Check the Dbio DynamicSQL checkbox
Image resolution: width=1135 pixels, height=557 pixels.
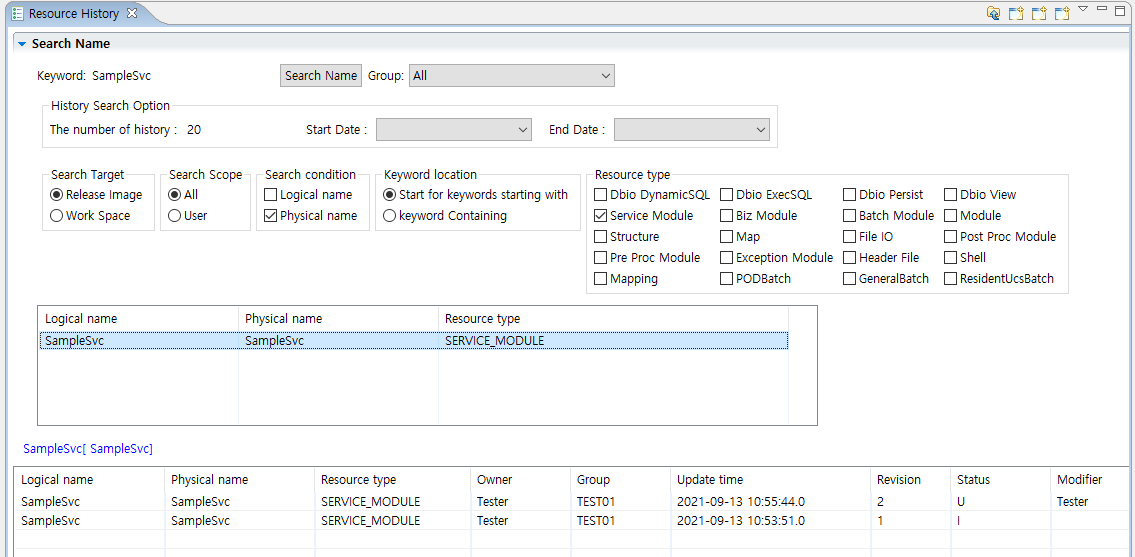pos(601,195)
